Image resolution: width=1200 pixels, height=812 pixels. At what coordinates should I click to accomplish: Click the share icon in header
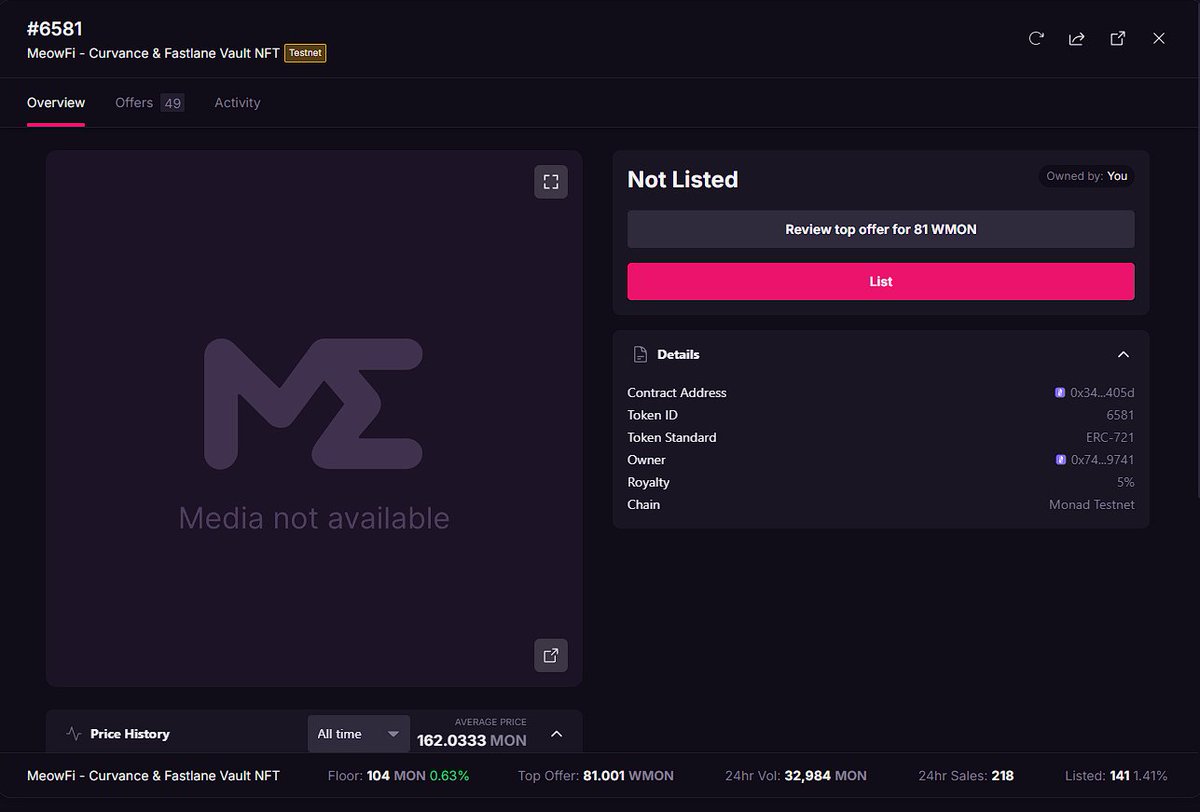(x=1077, y=38)
